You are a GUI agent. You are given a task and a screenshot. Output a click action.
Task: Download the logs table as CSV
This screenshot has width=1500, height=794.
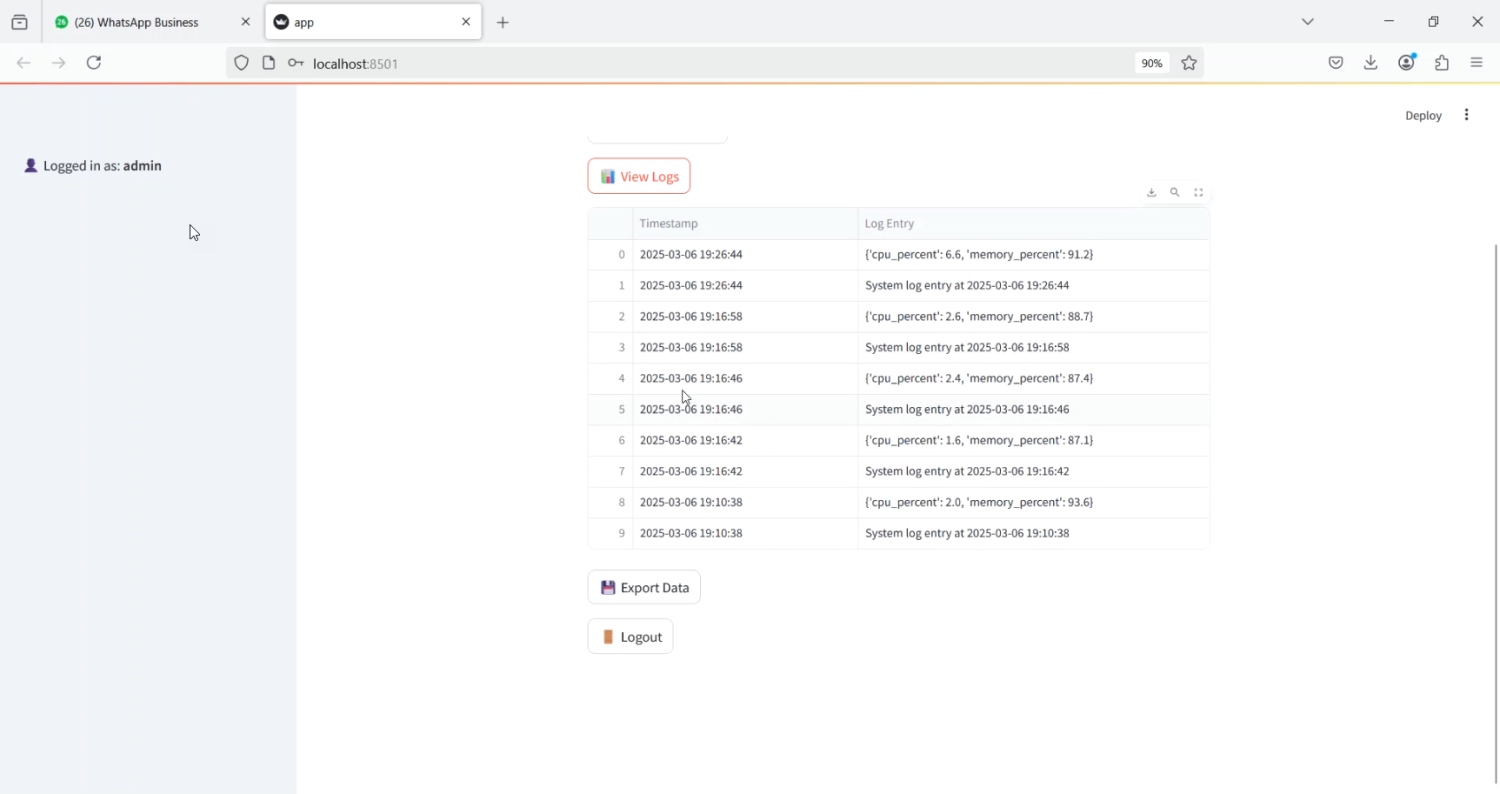click(1151, 193)
